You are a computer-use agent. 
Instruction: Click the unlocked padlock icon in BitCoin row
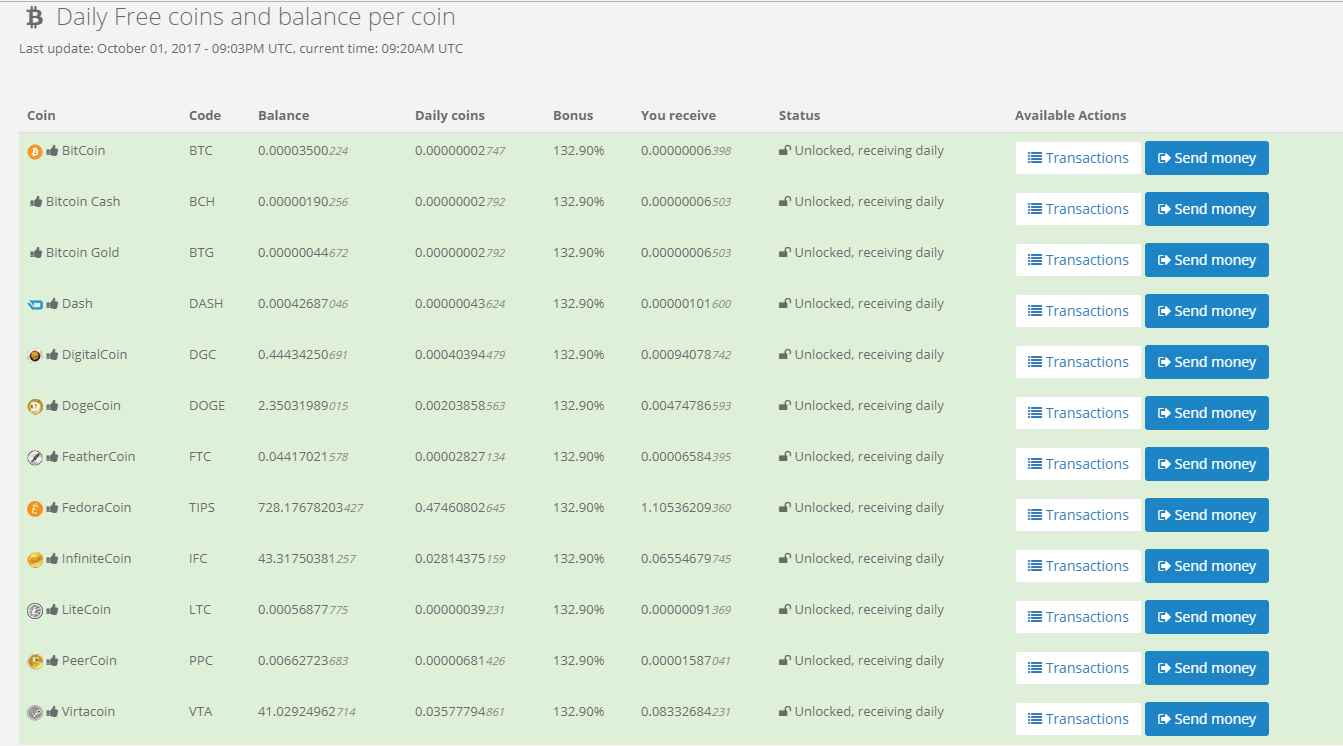tap(785, 151)
